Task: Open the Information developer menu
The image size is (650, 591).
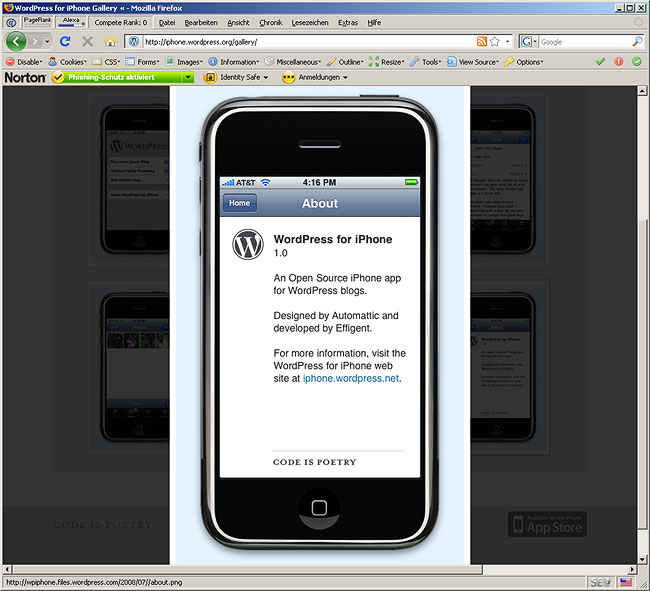Action: click(234, 62)
